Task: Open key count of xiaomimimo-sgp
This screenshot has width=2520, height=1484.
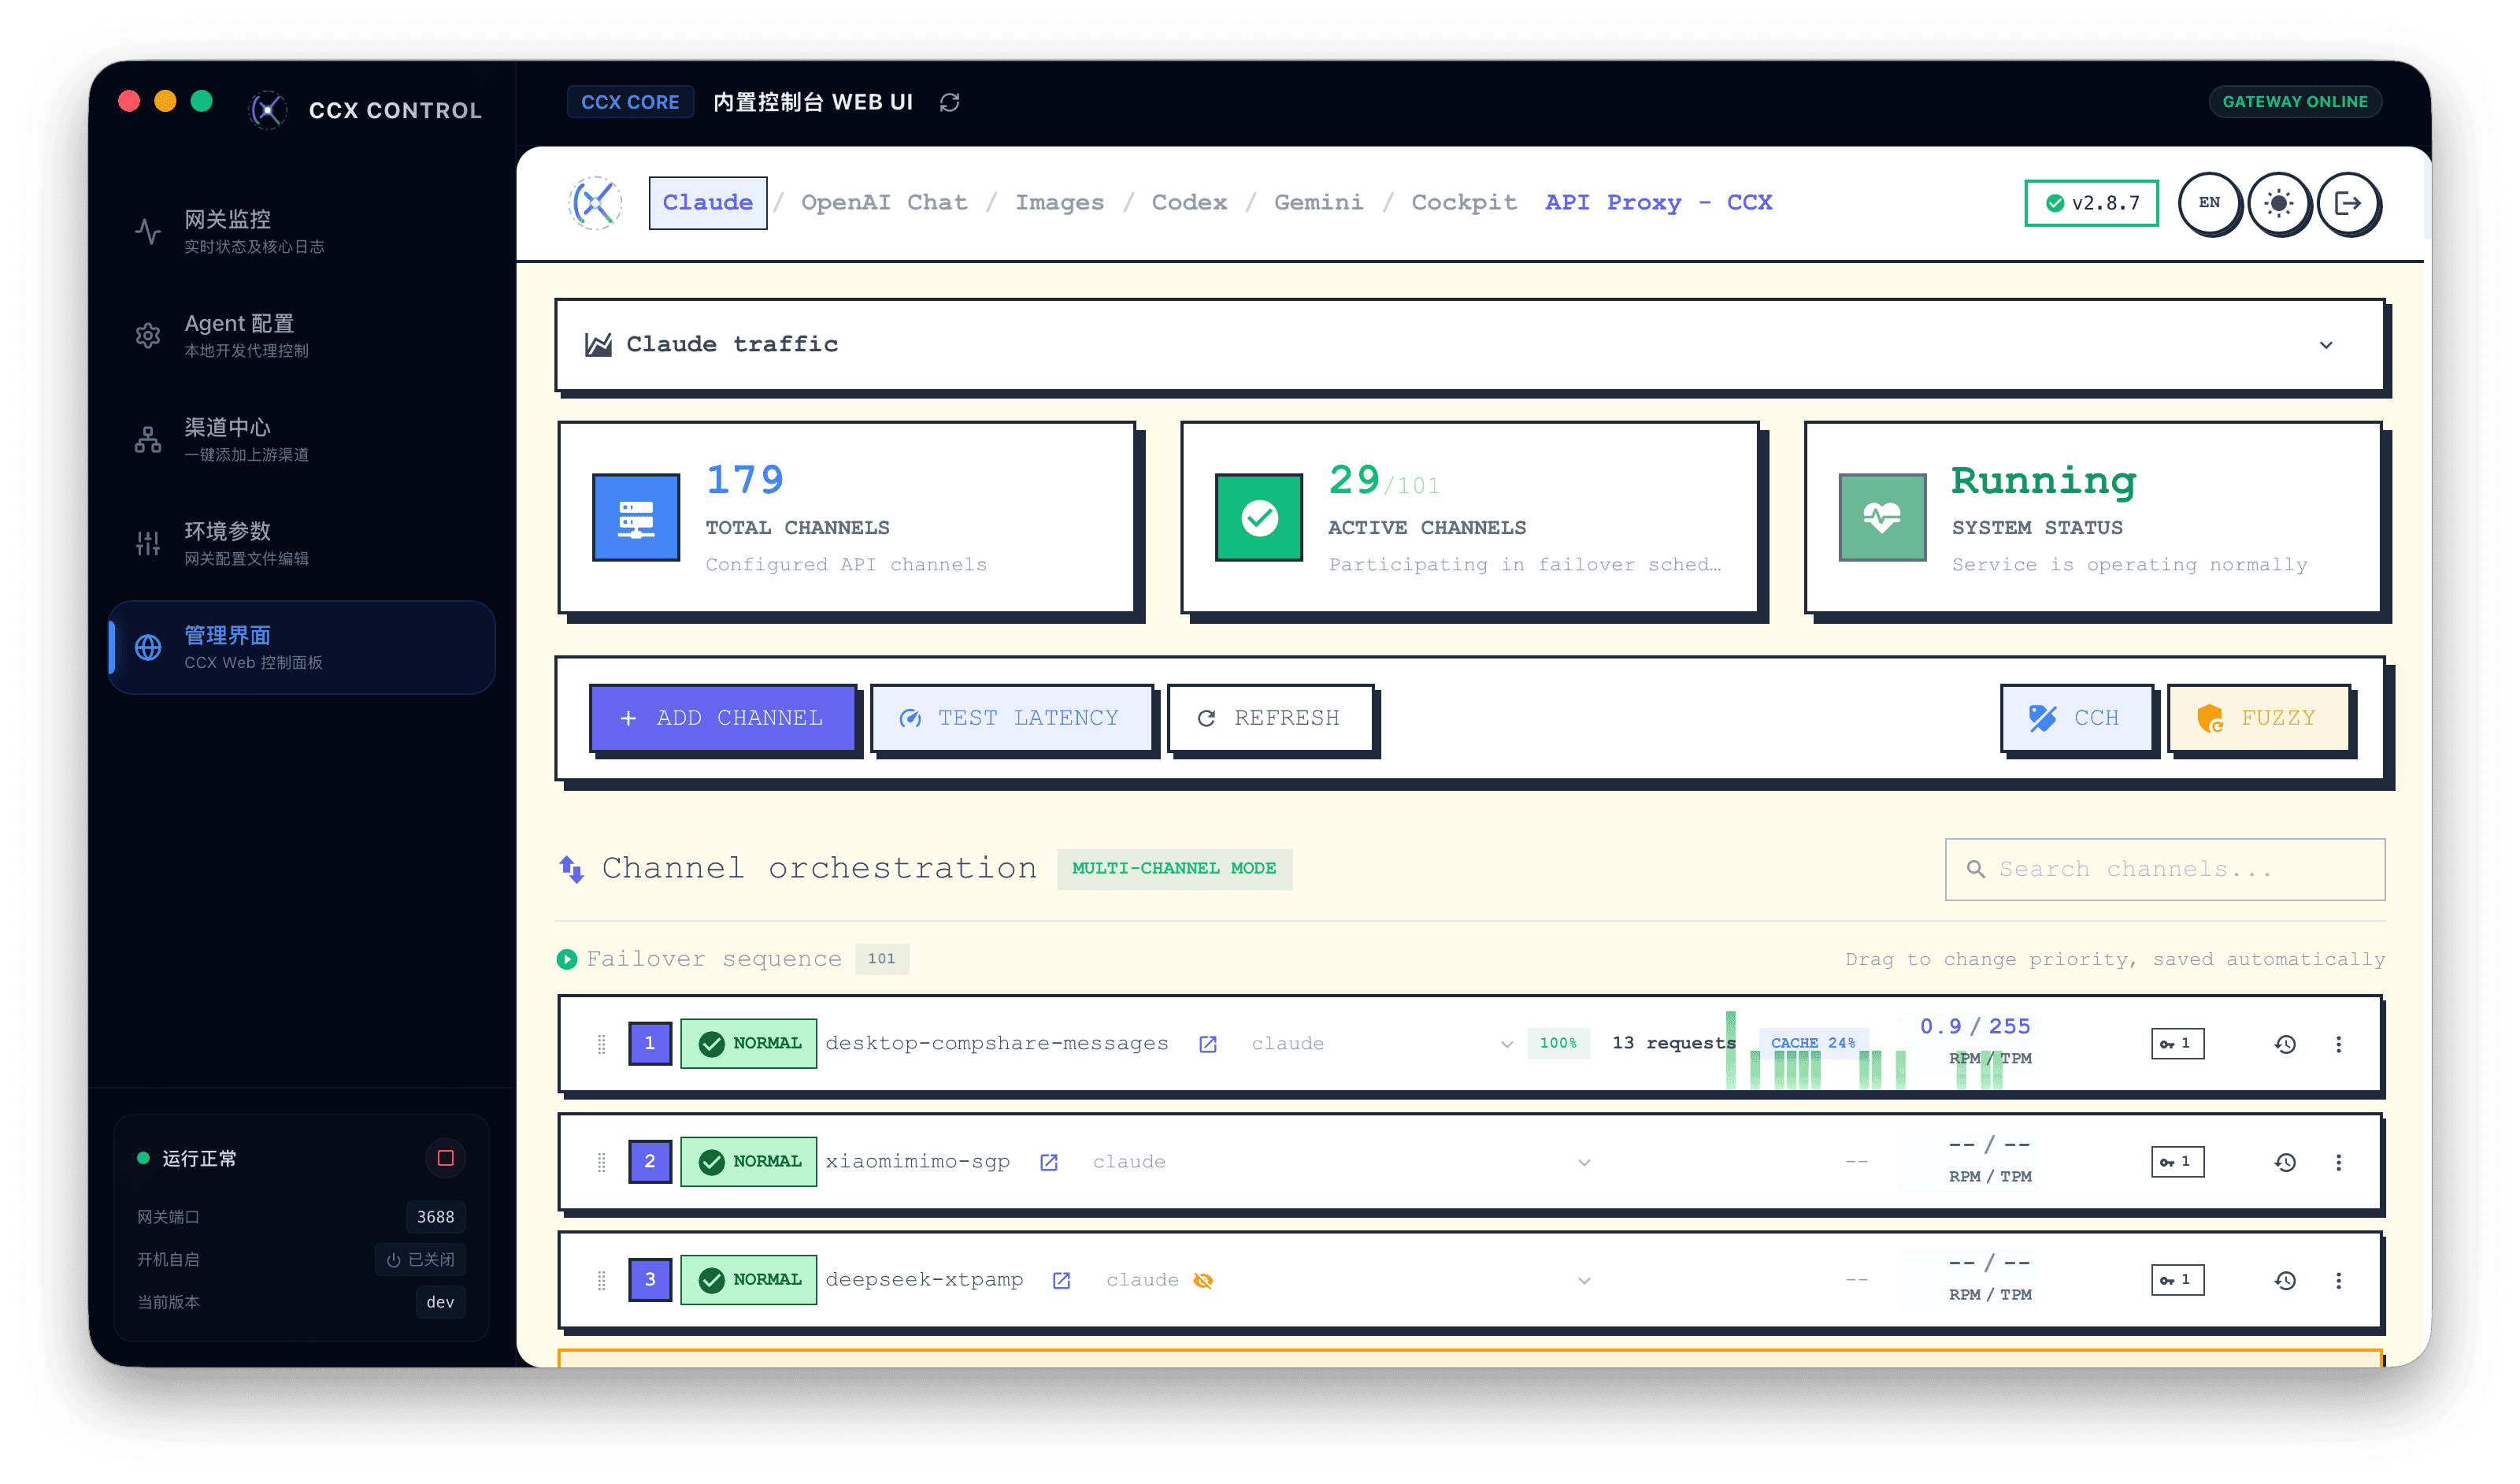Action: point(2178,1162)
